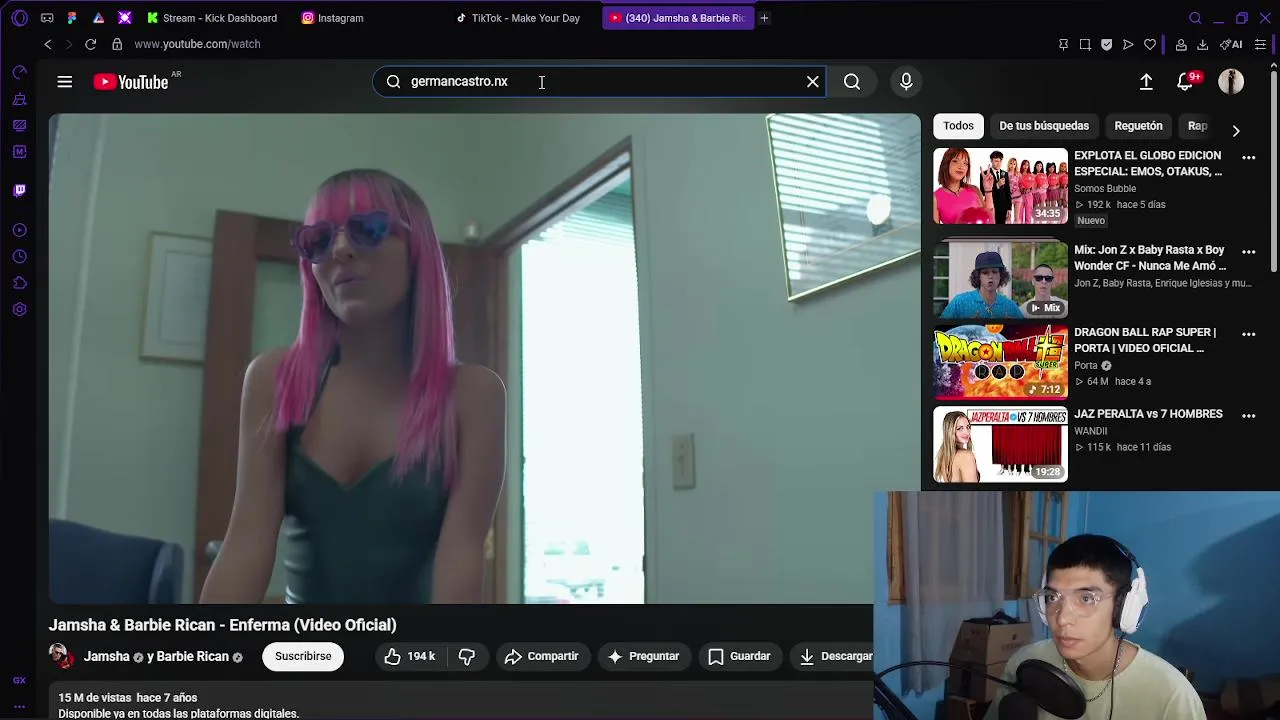1280x720 pixels.
Task: Like the video with 194 k
Action: click(410, 656)
